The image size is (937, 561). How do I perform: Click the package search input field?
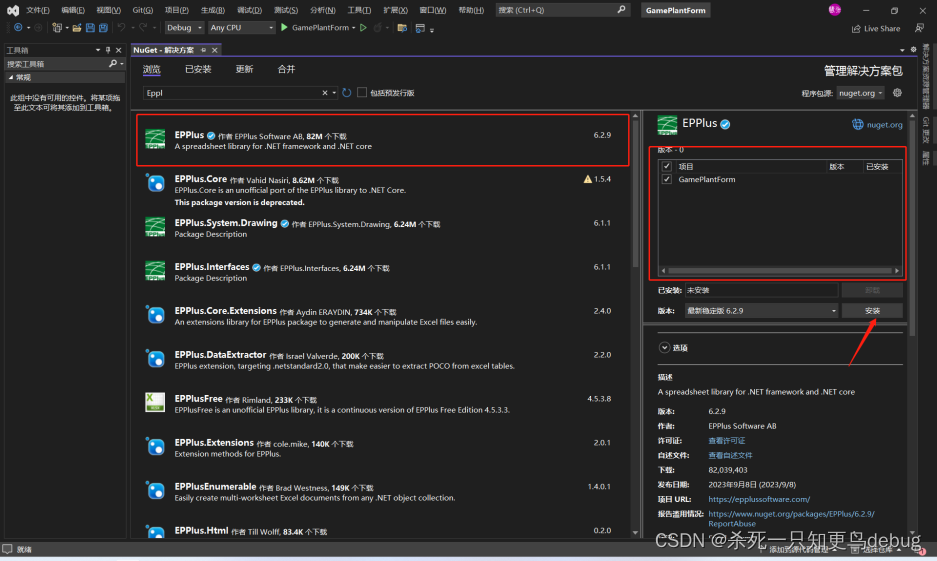pos(232,93)
